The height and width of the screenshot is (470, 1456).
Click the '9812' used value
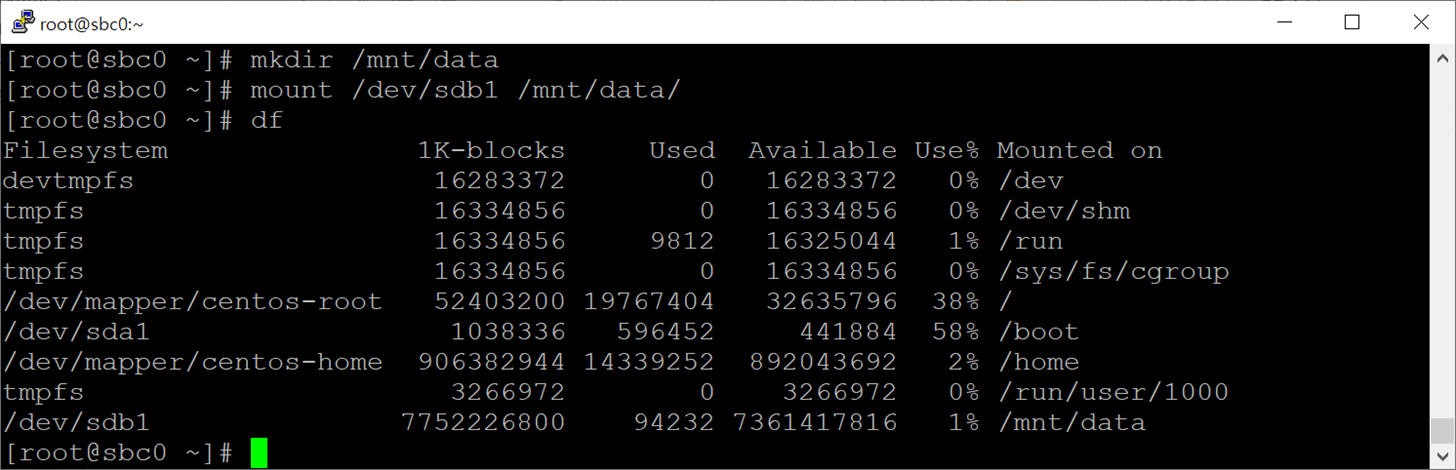[x=682, y=241]
